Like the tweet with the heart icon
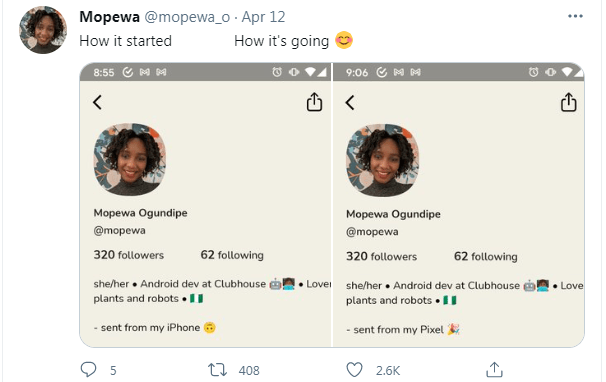The width and height of the screenshot is (606, 382). (354, 370)
